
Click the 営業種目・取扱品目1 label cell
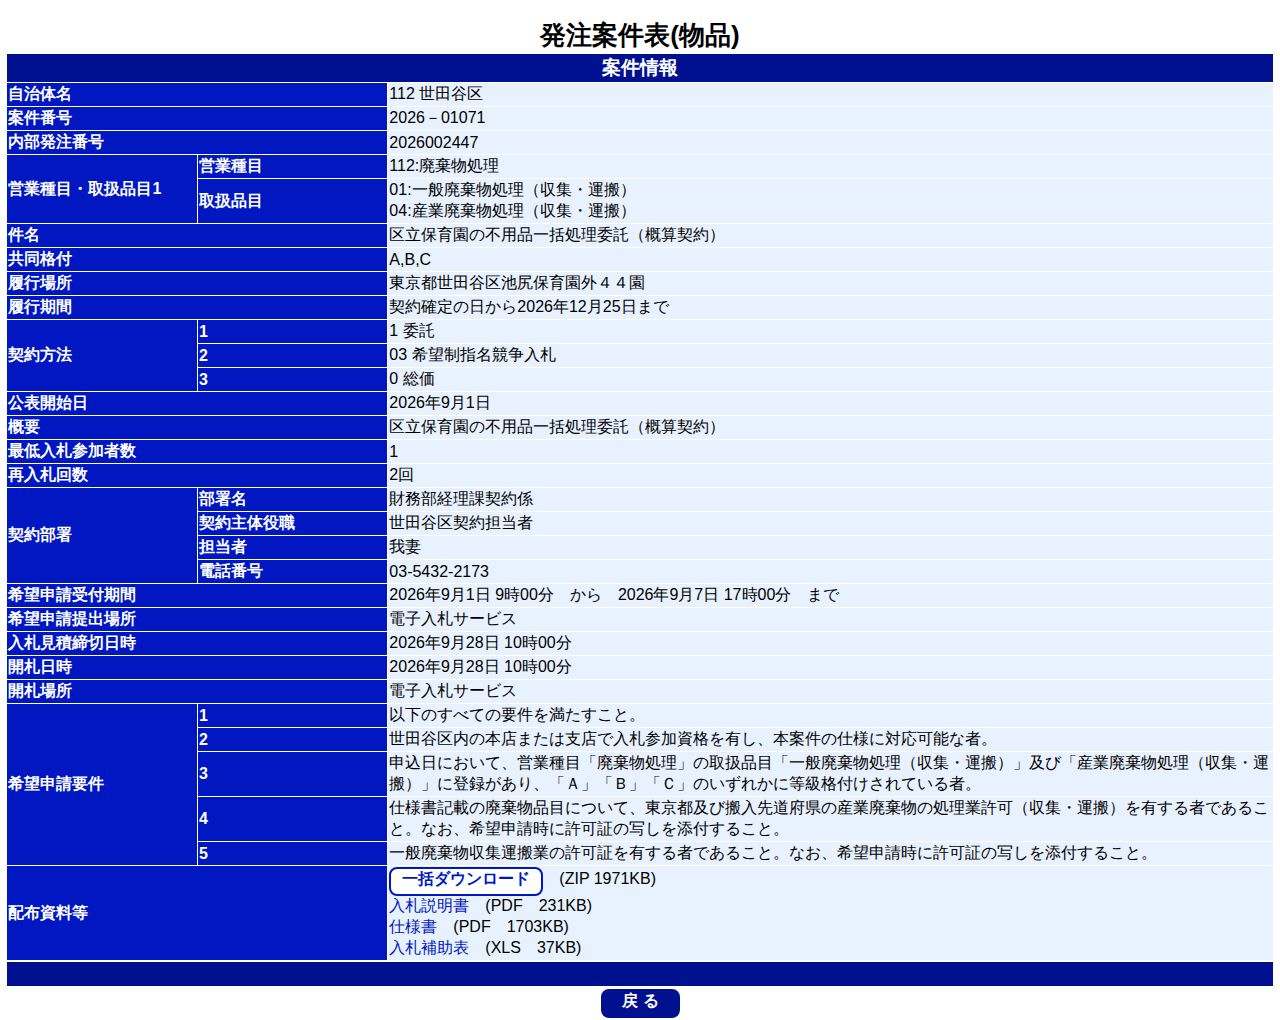[102, 189]
